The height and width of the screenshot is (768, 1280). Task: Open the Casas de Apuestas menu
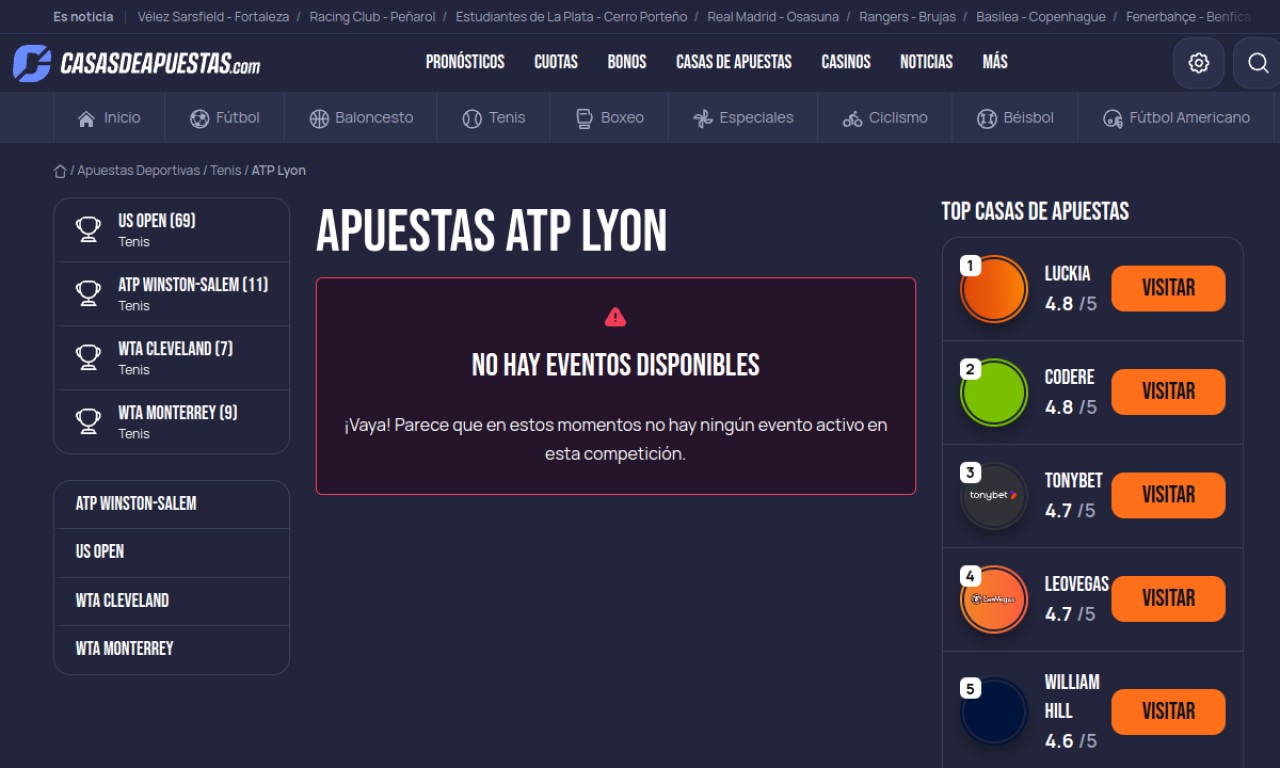click(x=734, y=62)
